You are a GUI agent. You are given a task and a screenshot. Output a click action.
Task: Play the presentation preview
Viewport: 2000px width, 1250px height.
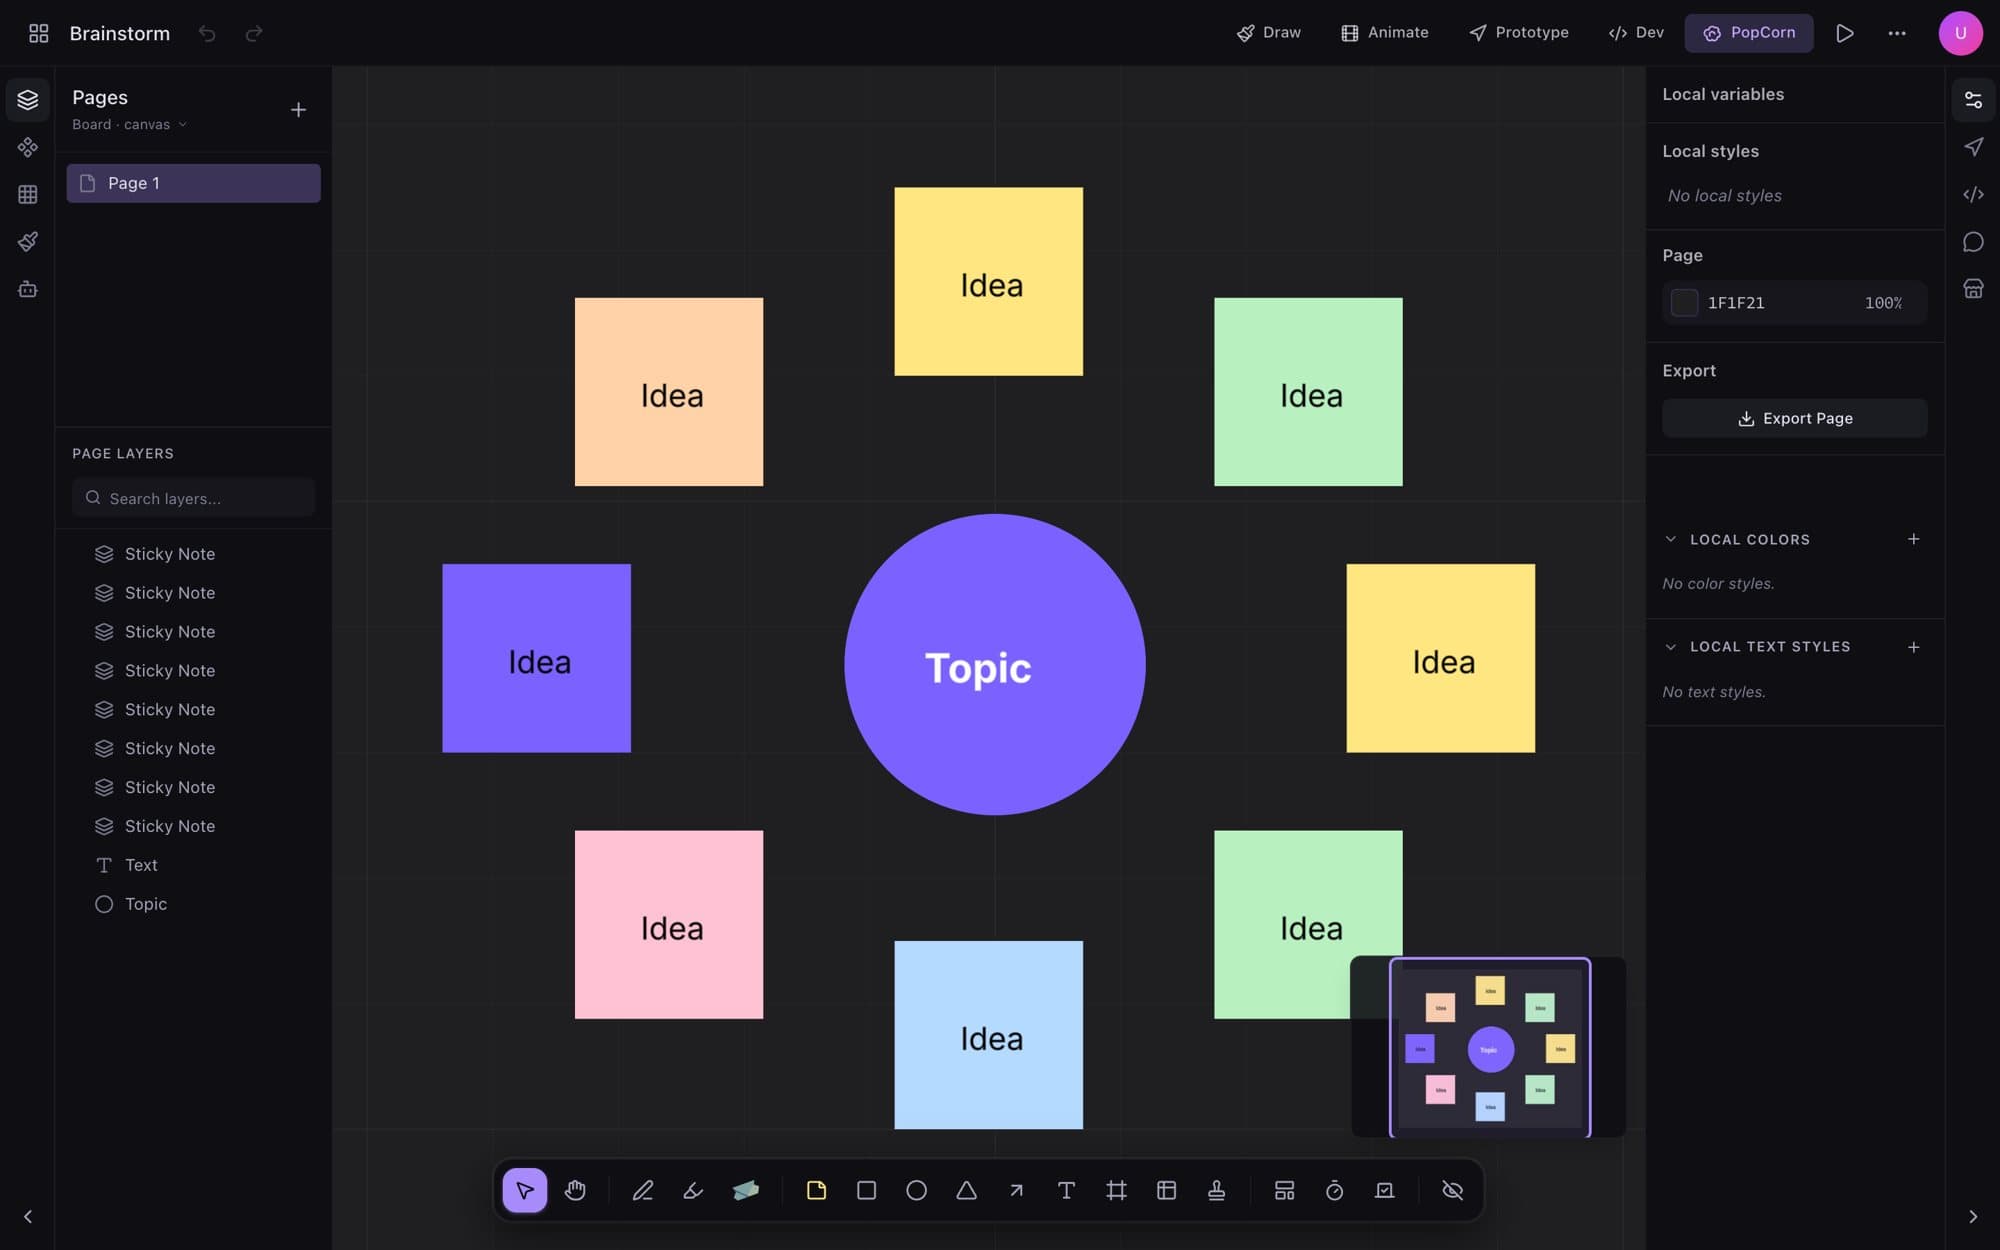pyautogui.click(x=1845, y=33)
